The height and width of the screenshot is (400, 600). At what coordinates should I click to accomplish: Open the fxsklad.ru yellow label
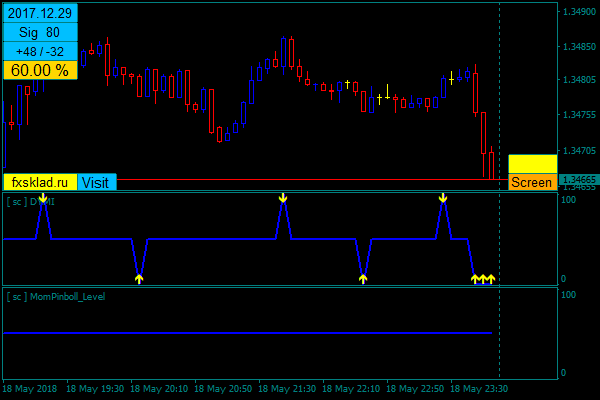point(40,182)
